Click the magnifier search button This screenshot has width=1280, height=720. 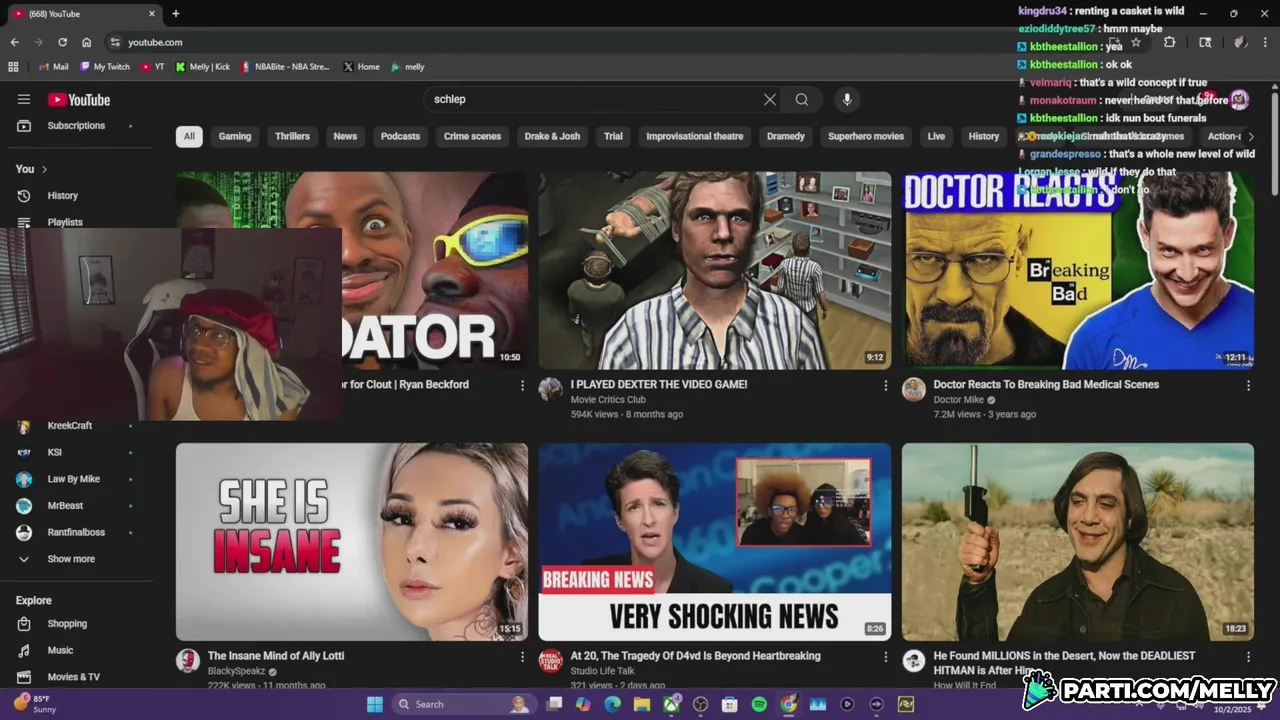802,99
